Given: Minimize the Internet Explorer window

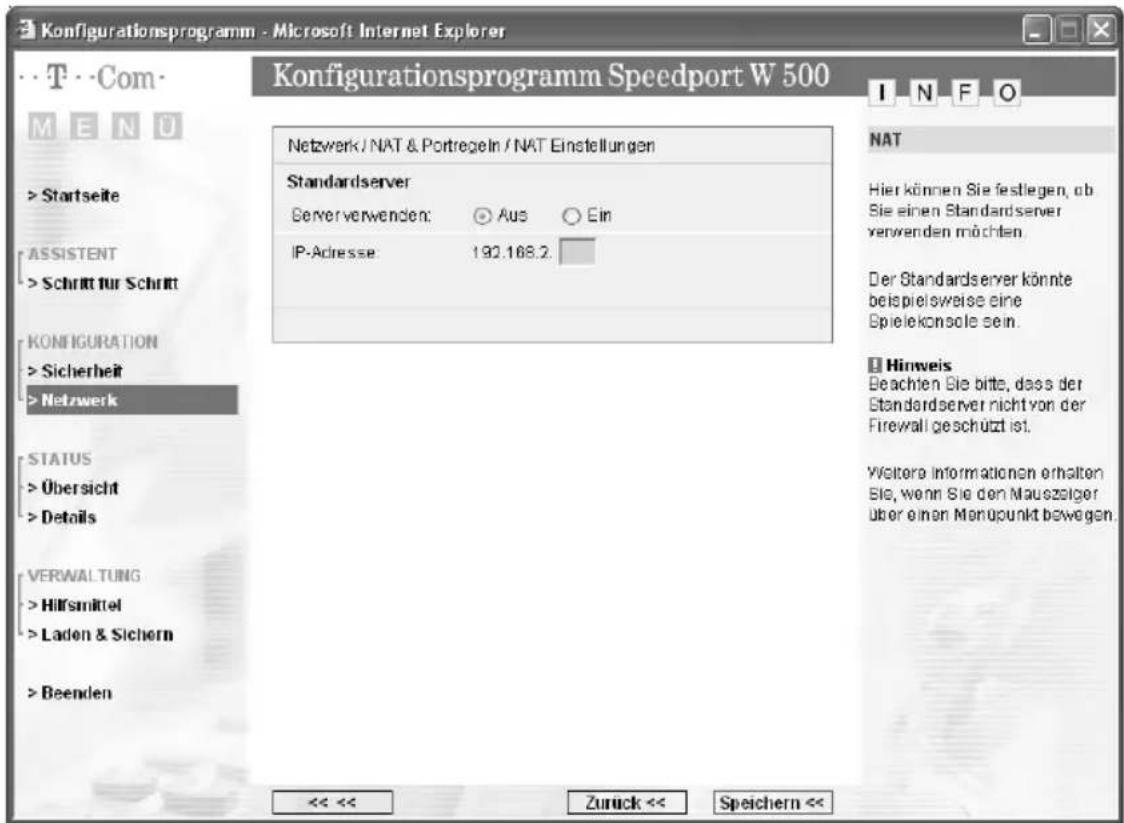Looking at the screenshot, I should pos(1037,32).
